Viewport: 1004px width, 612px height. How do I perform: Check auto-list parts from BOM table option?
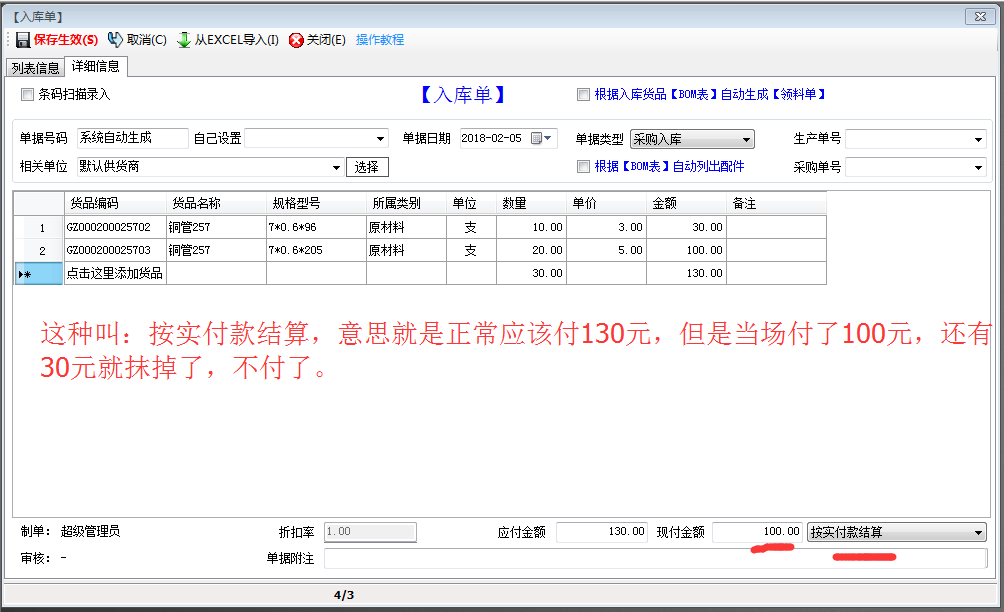click(583, 167)
